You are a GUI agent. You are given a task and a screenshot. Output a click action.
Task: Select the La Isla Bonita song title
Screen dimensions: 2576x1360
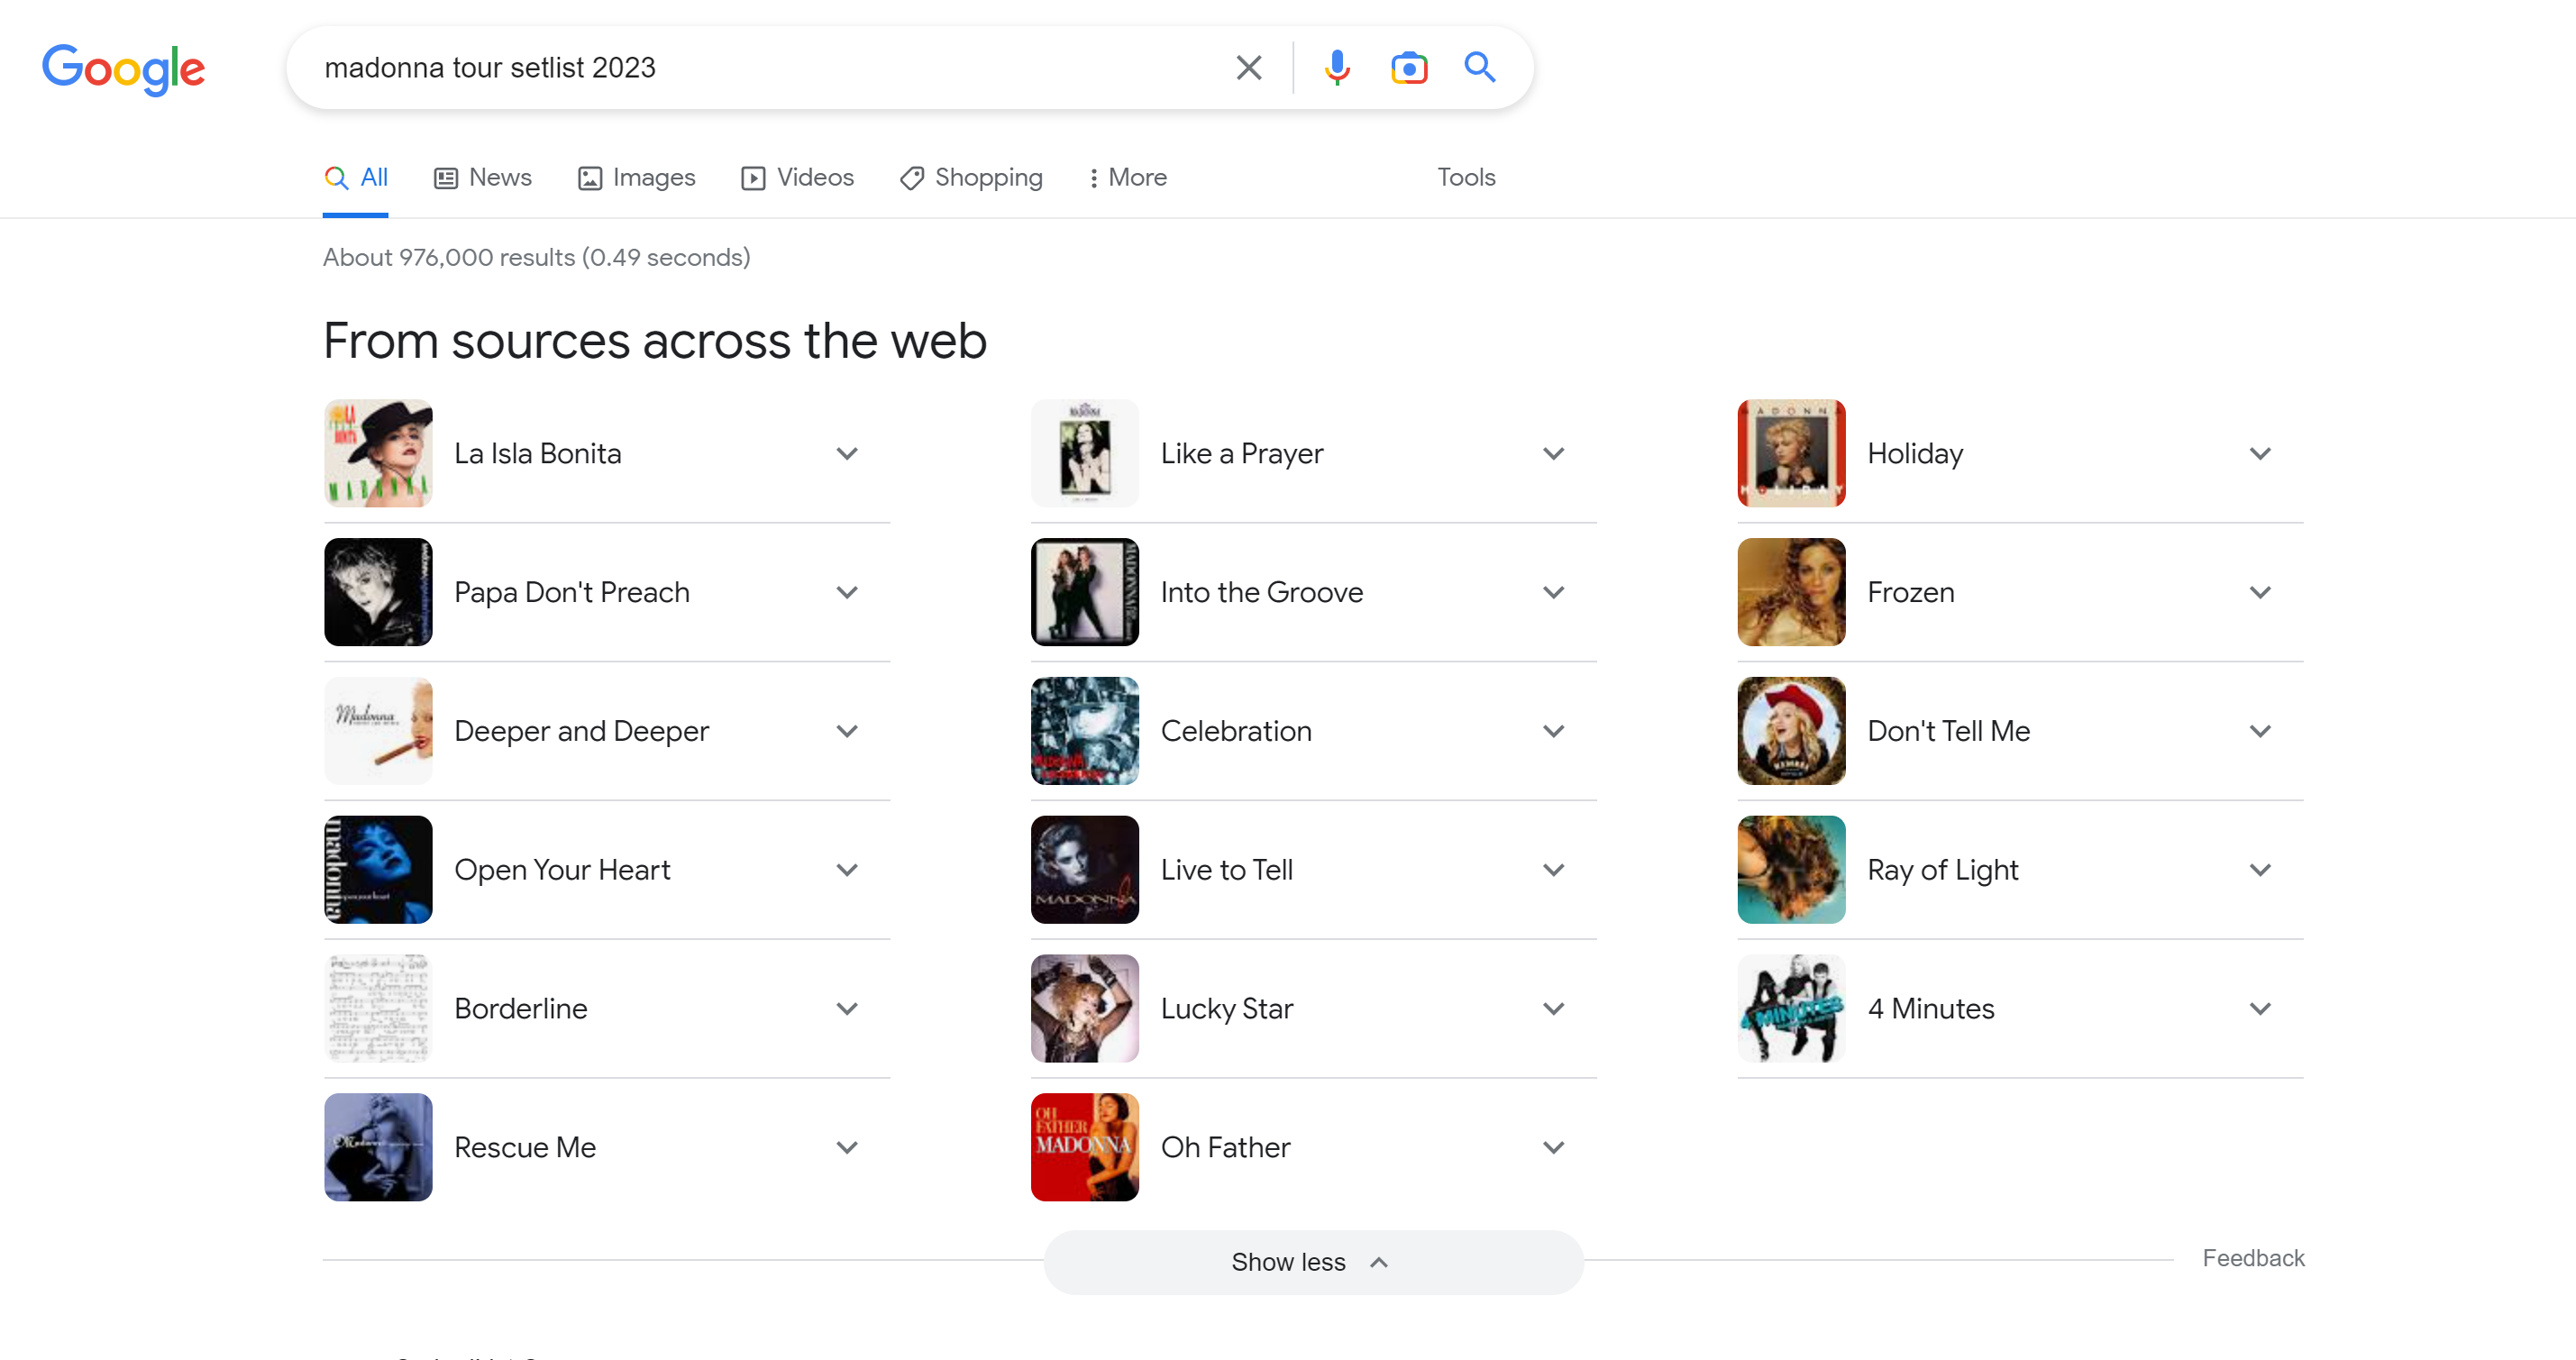(x=538, y=454)
